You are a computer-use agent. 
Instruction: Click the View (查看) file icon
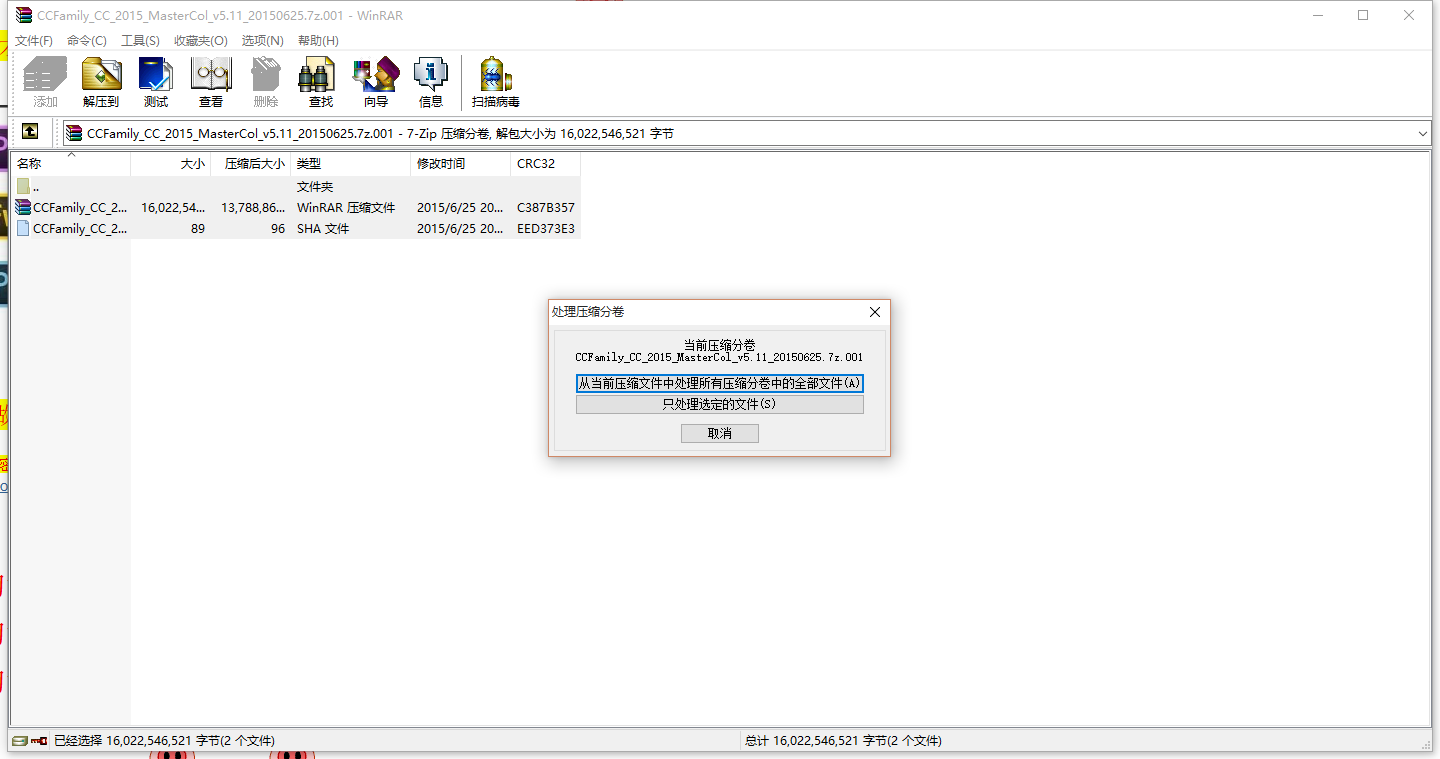(x=211, y=83)
